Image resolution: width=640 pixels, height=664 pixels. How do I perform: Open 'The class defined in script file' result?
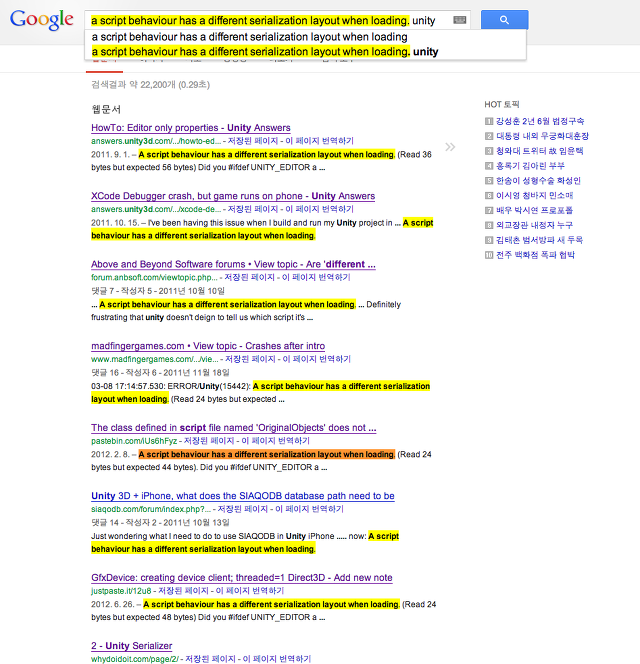233,428
